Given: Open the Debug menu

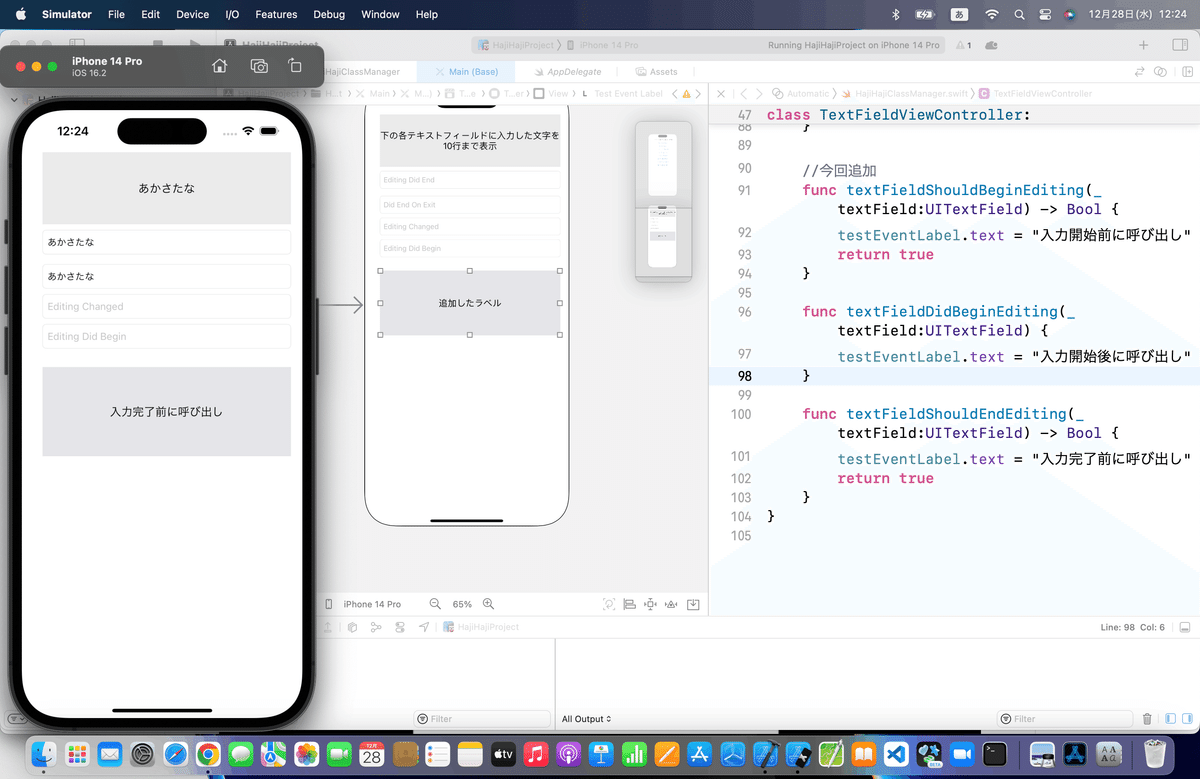Looking at the screenshot, I should (x=329, y=14).
